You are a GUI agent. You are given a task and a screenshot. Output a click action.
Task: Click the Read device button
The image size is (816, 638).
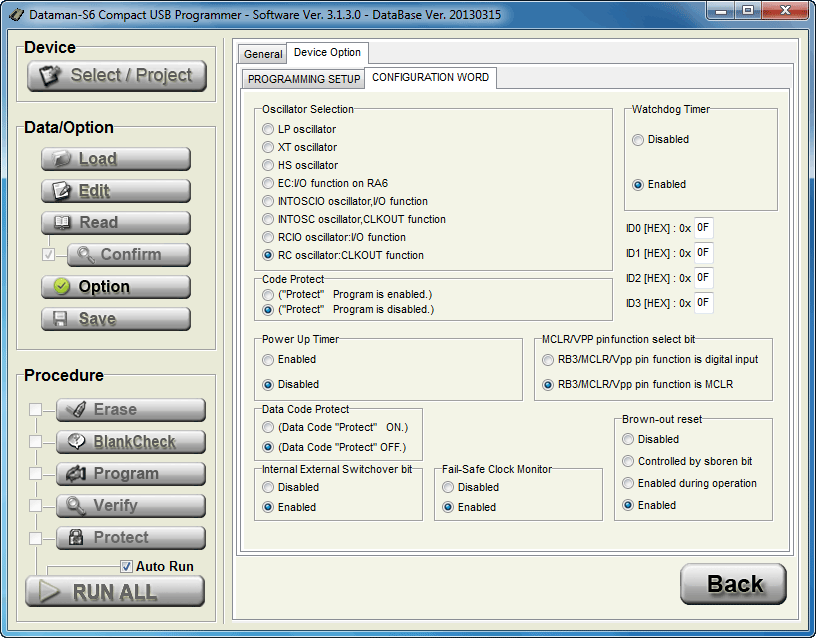point(115,223)
